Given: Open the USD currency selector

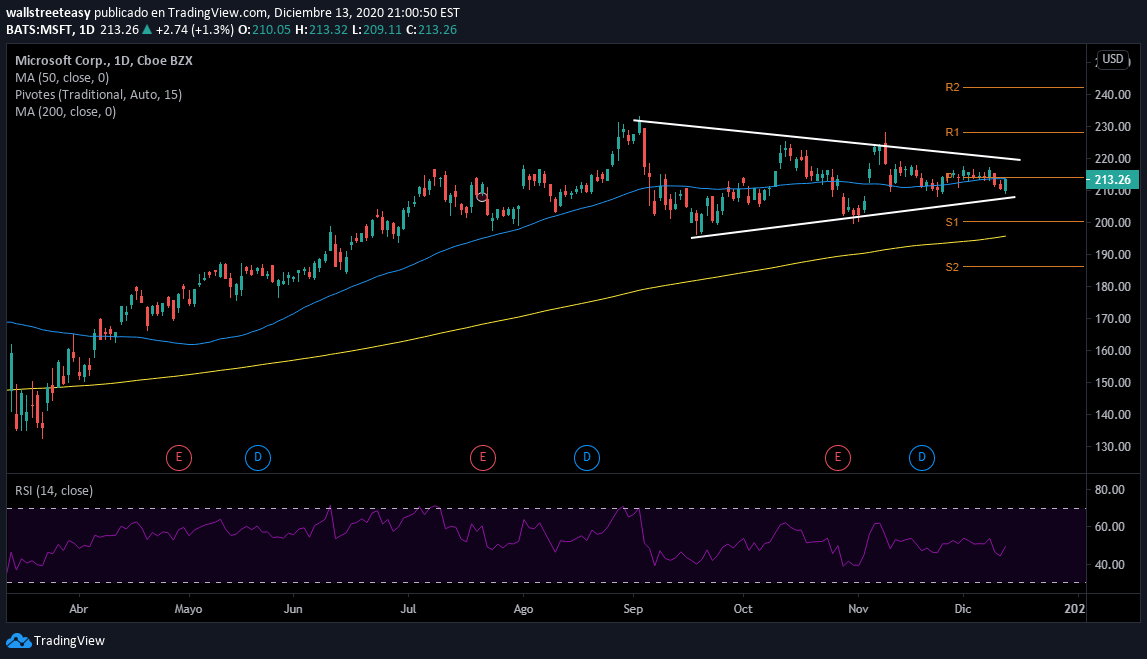Looking at the screenshot, I should tap(1113, 59).
